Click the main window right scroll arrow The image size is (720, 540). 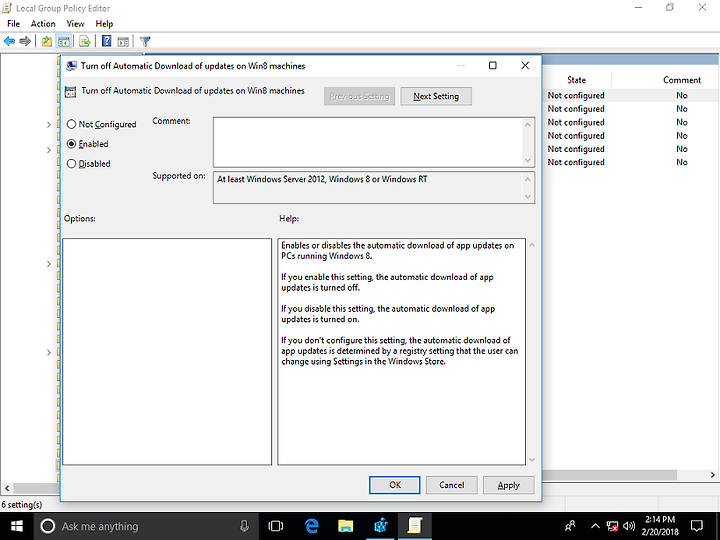click(712, 475)
